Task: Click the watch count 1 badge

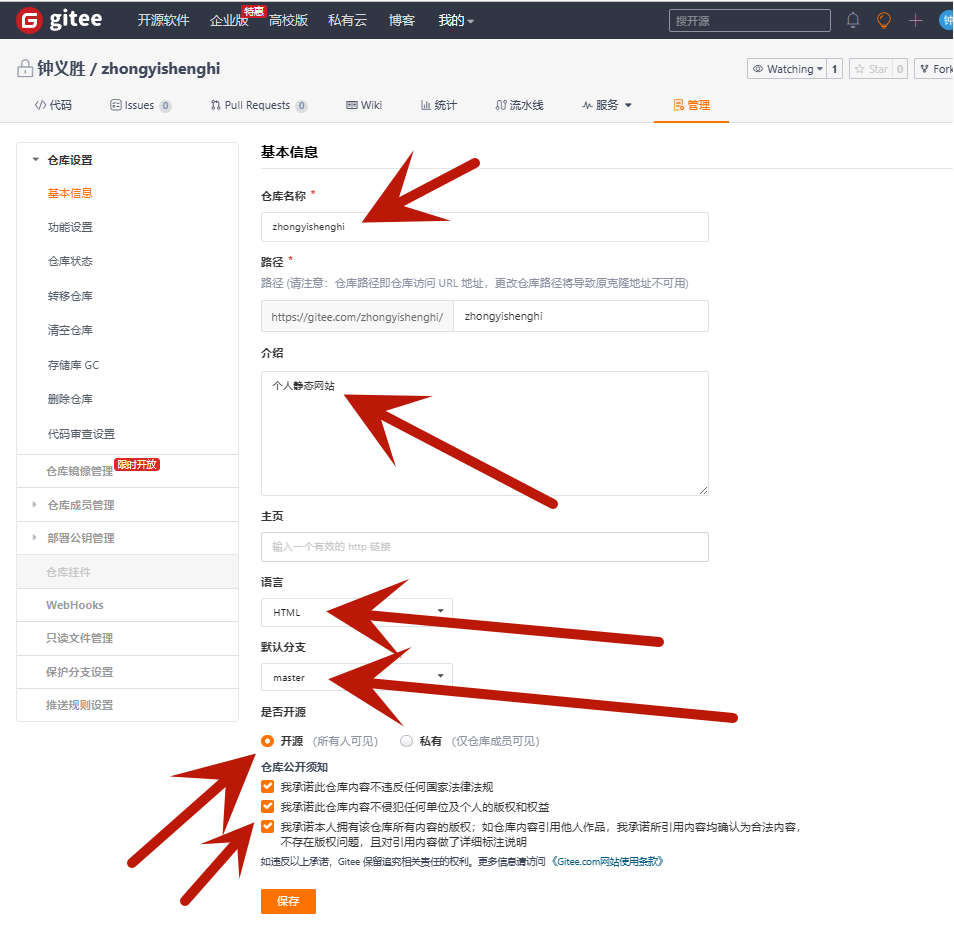Action: click(x=835, y=69)
